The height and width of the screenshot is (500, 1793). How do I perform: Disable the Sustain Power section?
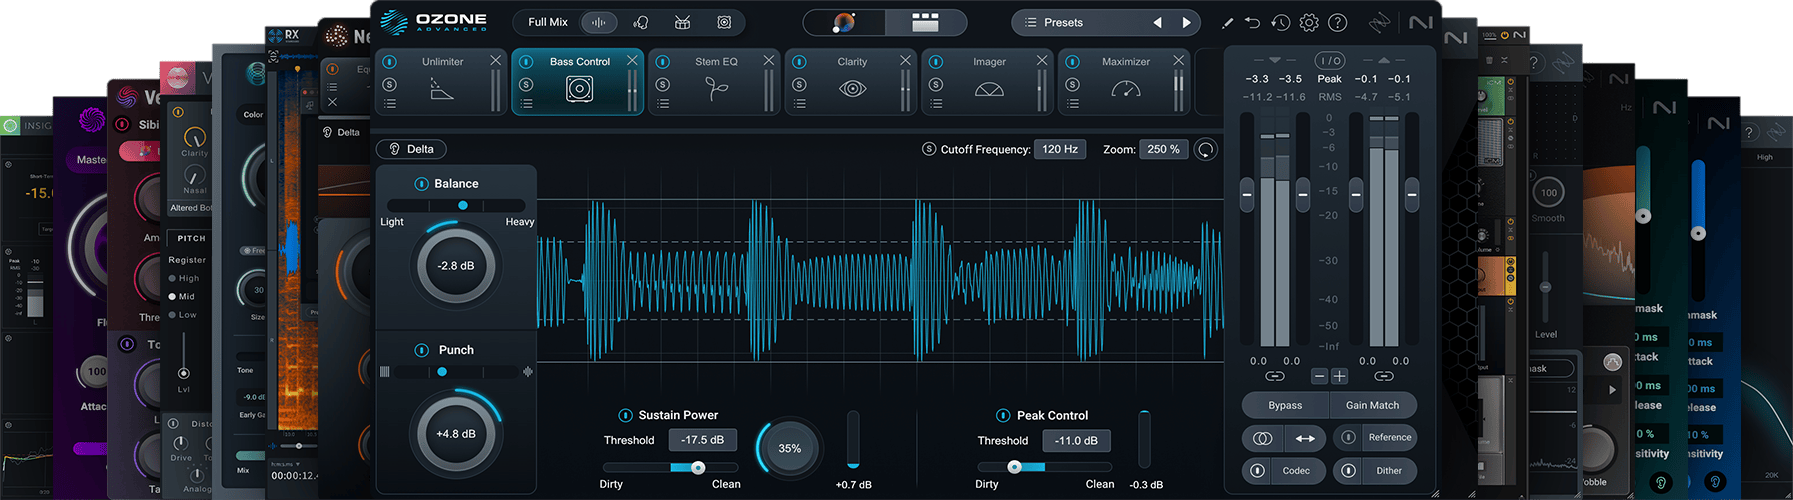625,415
